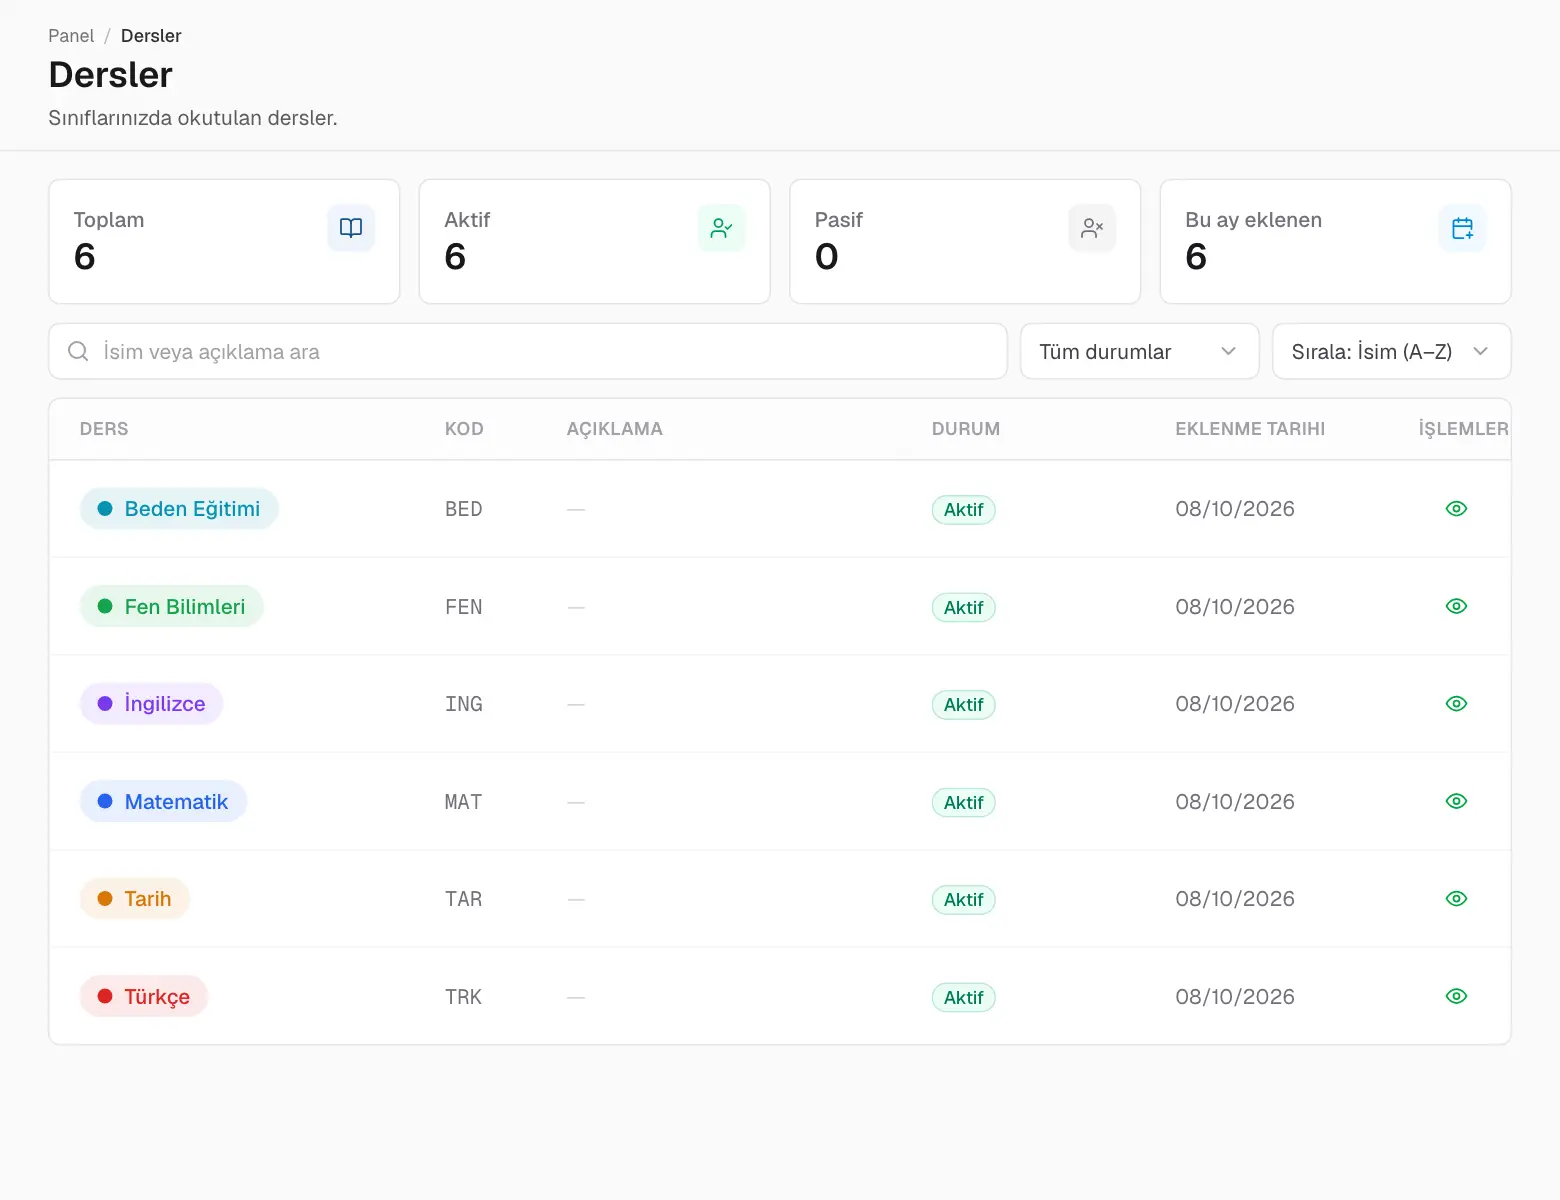
Task: Select the FEN course code
Action: point(464,607)
